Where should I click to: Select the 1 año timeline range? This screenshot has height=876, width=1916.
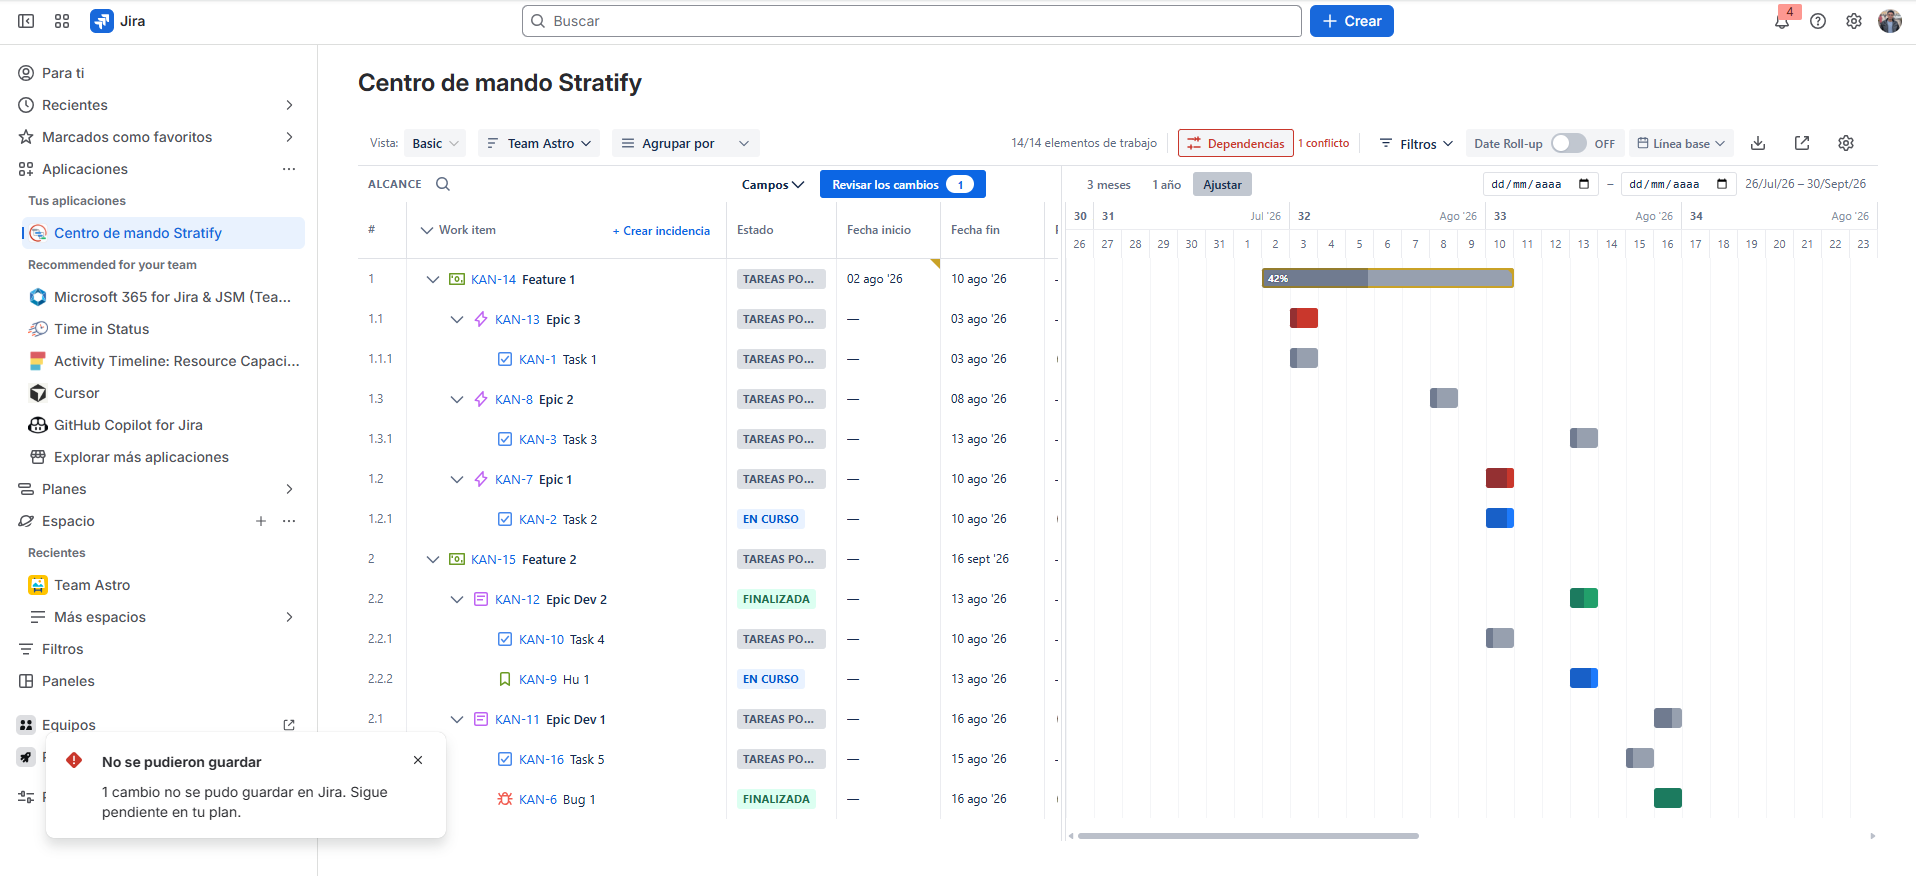(x=1167, y=184)
